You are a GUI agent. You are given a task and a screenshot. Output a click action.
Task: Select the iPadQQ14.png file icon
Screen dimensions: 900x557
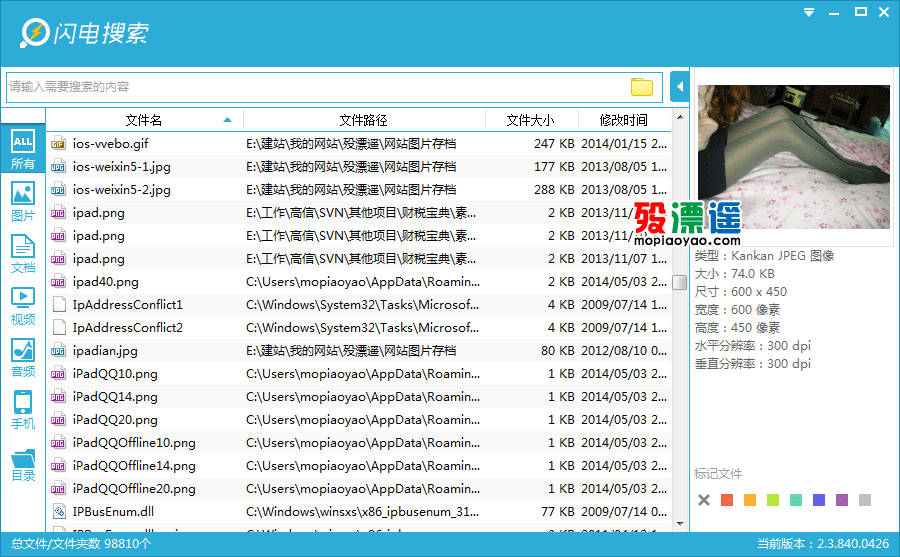(x=58, y=396)
